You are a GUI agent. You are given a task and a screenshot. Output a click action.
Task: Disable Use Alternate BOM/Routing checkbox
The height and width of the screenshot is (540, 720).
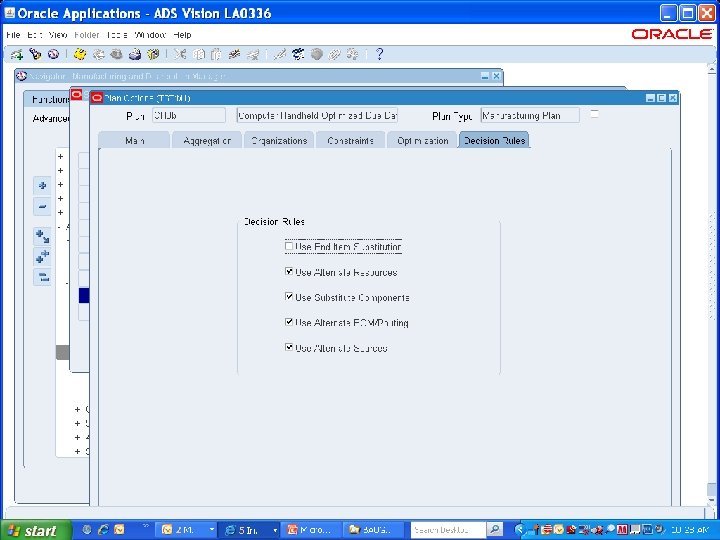pyautogui.click(x=289, y=322)
